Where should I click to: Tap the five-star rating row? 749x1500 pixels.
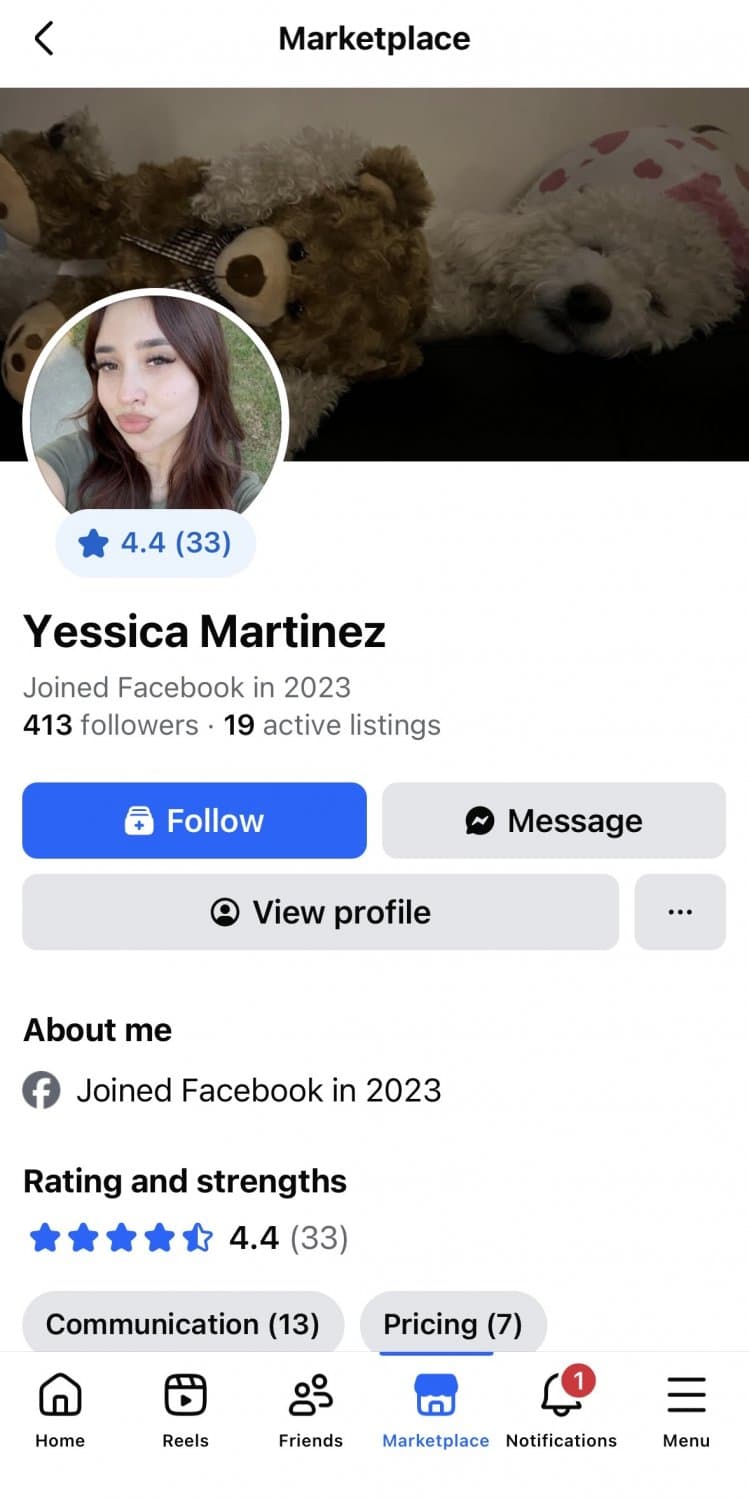click(x=122, y=1239)
